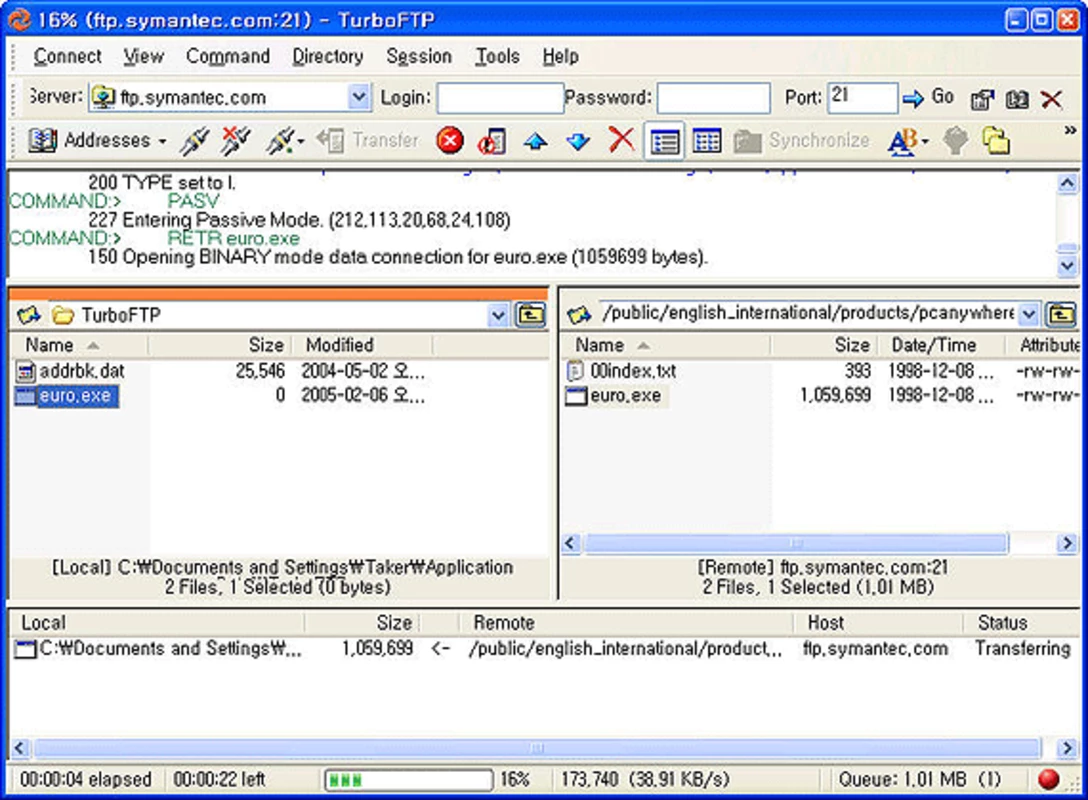
Task: Open the Connect menu
Action: 67,56
